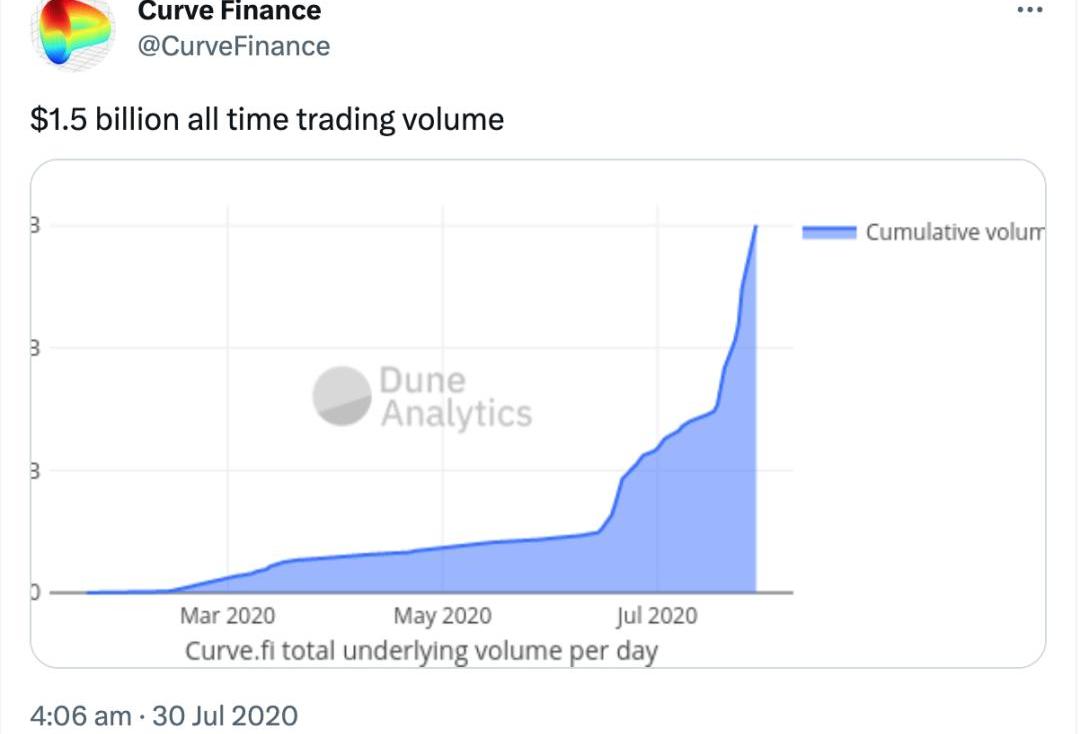Click the May 2020 axis label
Viewport: 1080px width, 734px height.
442,615
